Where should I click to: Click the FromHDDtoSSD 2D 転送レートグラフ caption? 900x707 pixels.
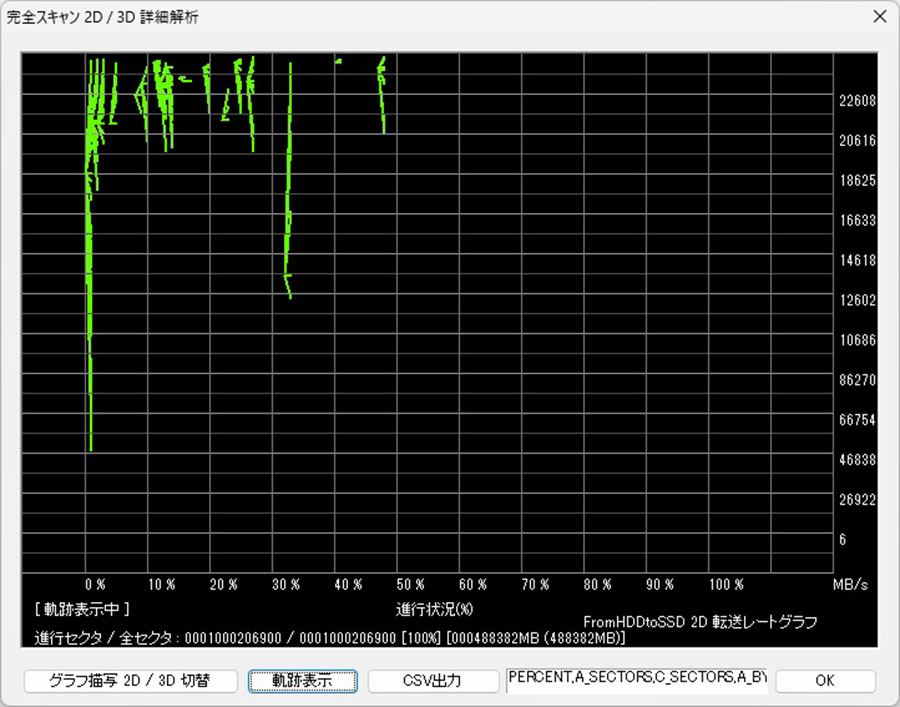[x=700, y=622]
